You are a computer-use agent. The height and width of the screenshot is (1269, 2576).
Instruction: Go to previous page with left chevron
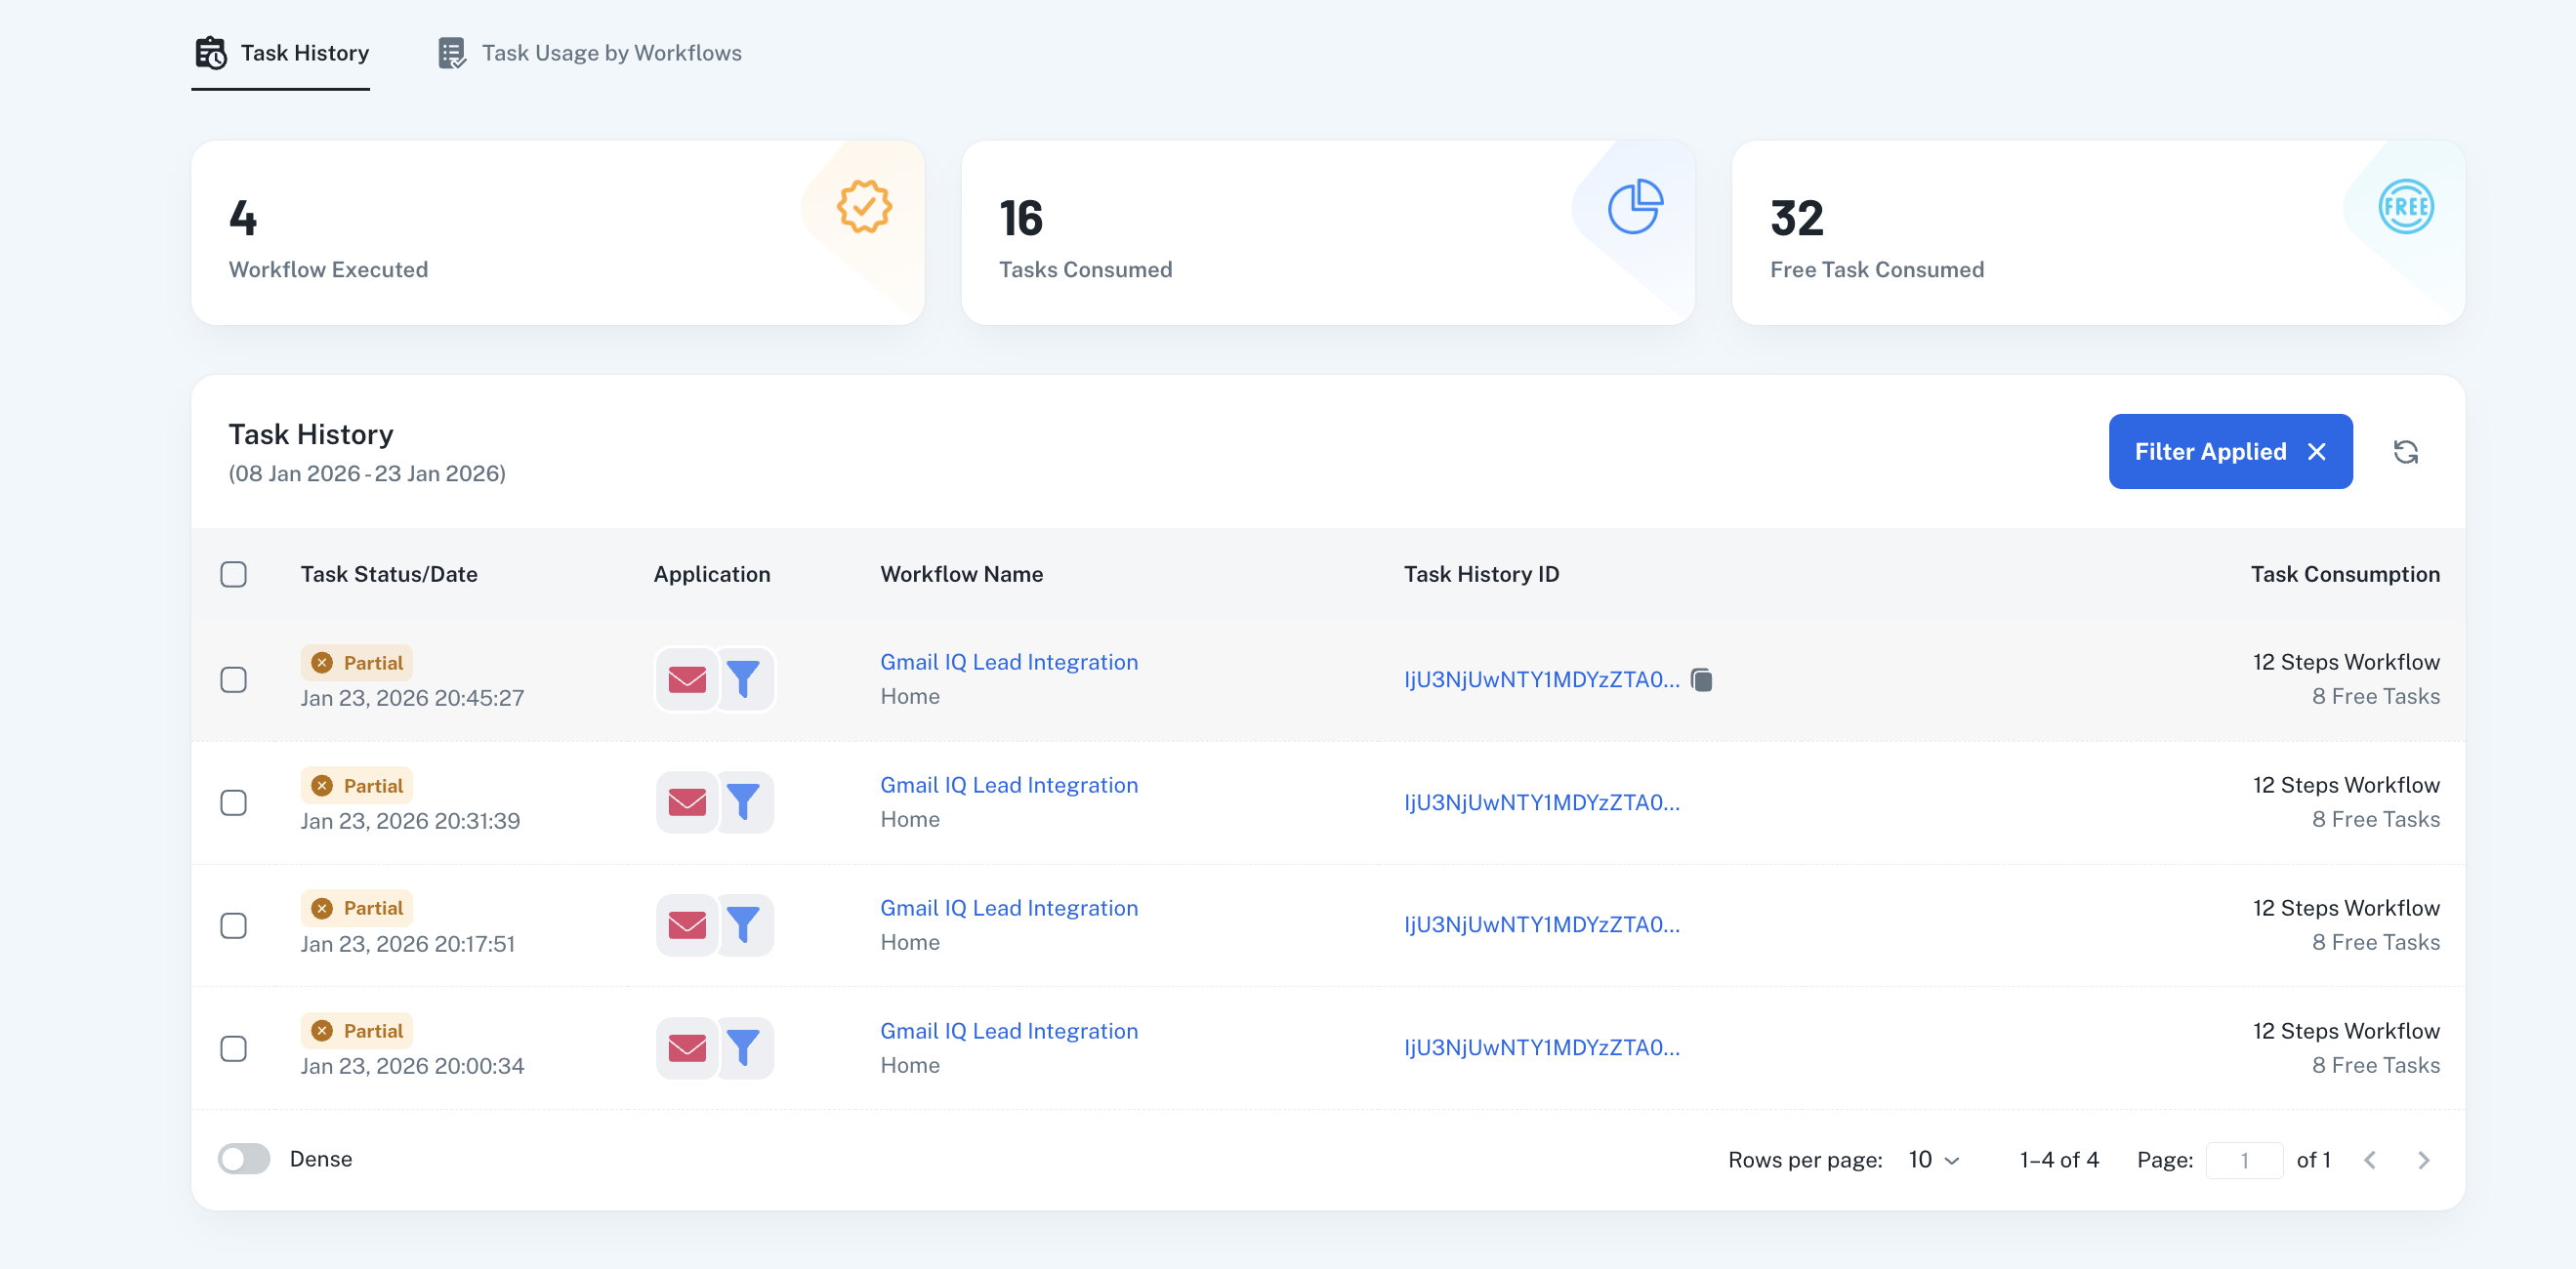pos(2369,1160)
